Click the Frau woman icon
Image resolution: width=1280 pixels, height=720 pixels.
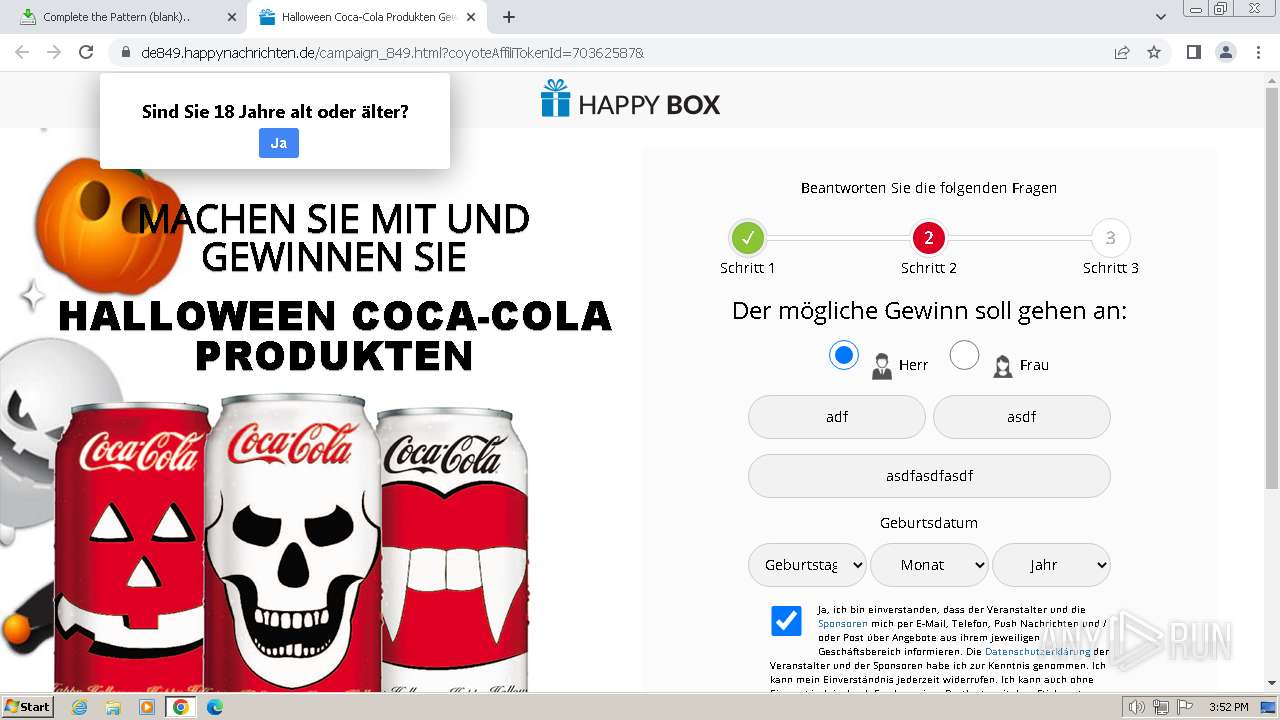pos(1002,366)
